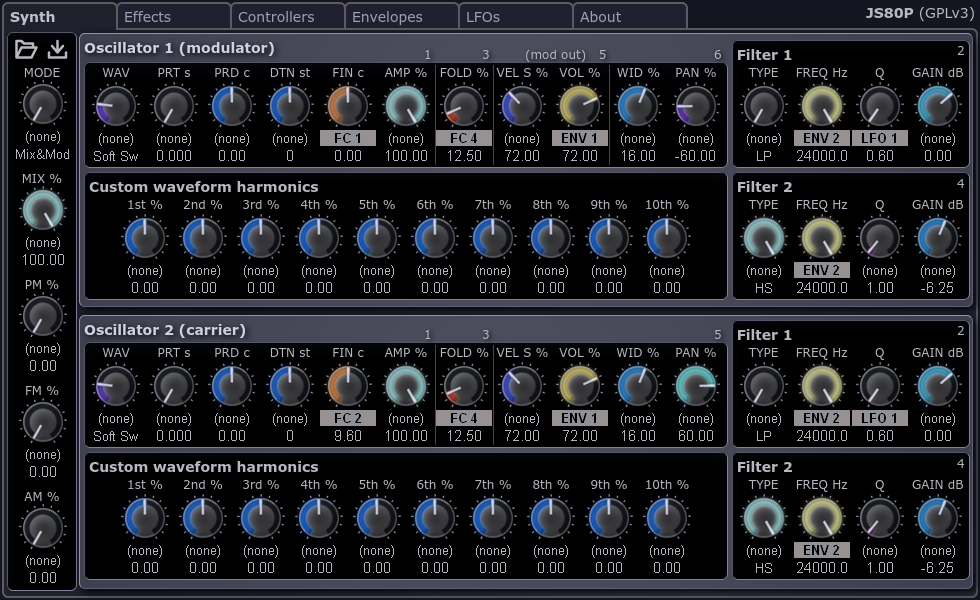Click Oscillator 2 3rd % harmonic knob
Screen dimensions: 980x600
click(261, 518)
